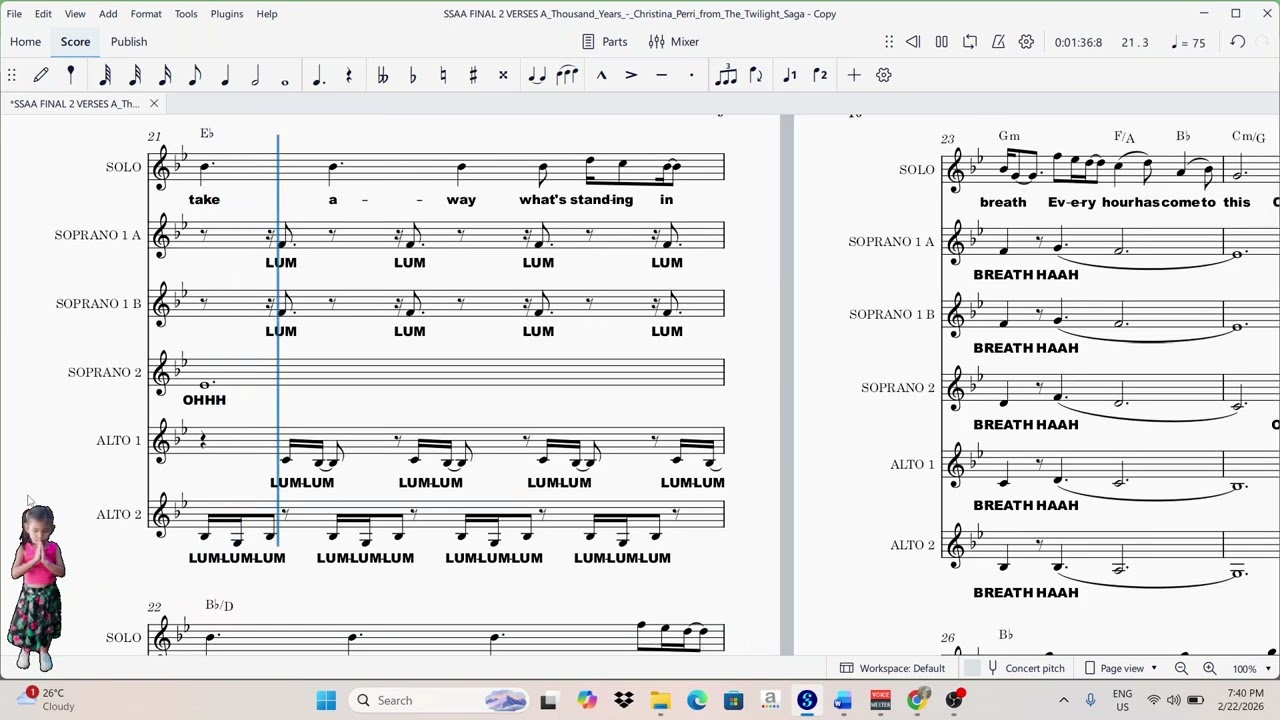Image resolution: width=1280 pixels, height=720 pixels.
Task: Add a slur from the toolbar
Action: [x=567, y=75]
